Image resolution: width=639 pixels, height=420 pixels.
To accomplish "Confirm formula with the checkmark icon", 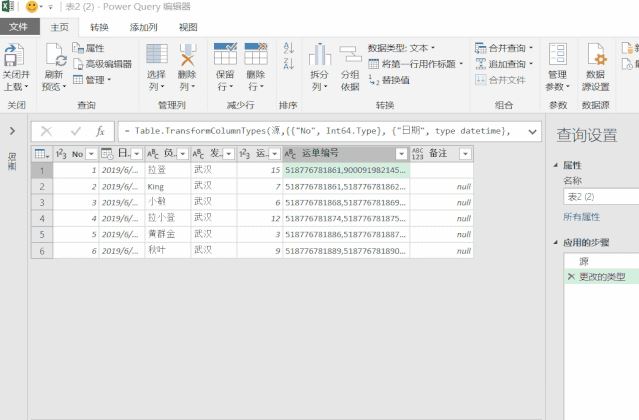I will tap(75, 131).
